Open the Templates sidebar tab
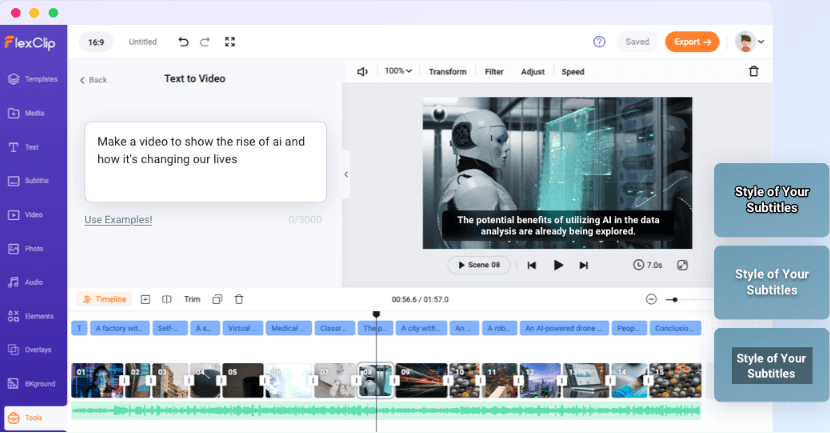Image resolution: width=830 pixels, height=433 pixels. click(33, 79)
